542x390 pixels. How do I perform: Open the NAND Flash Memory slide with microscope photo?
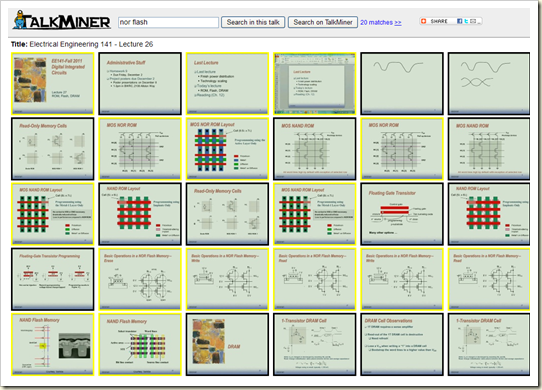(x=53, y=344)
